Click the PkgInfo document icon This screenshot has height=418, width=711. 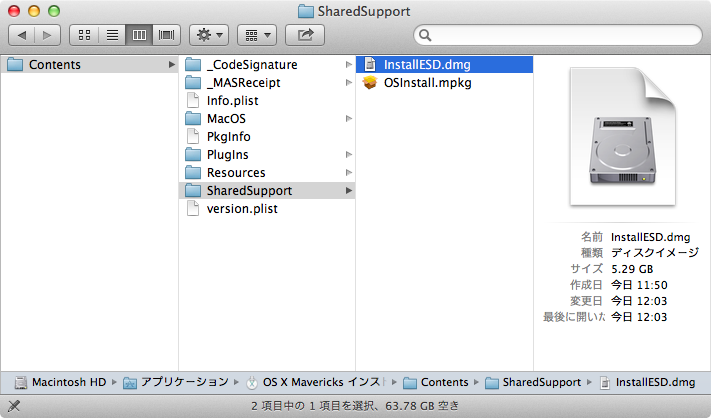coord(193,136)
